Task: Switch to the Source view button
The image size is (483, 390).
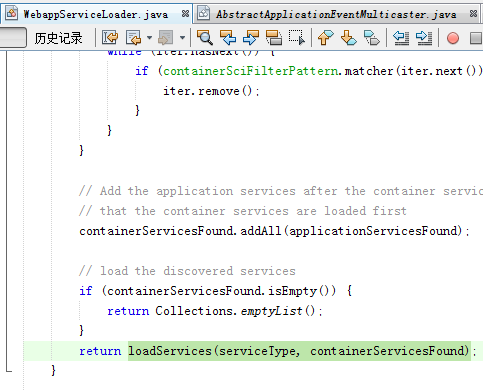Action: (x=13, y=38)
